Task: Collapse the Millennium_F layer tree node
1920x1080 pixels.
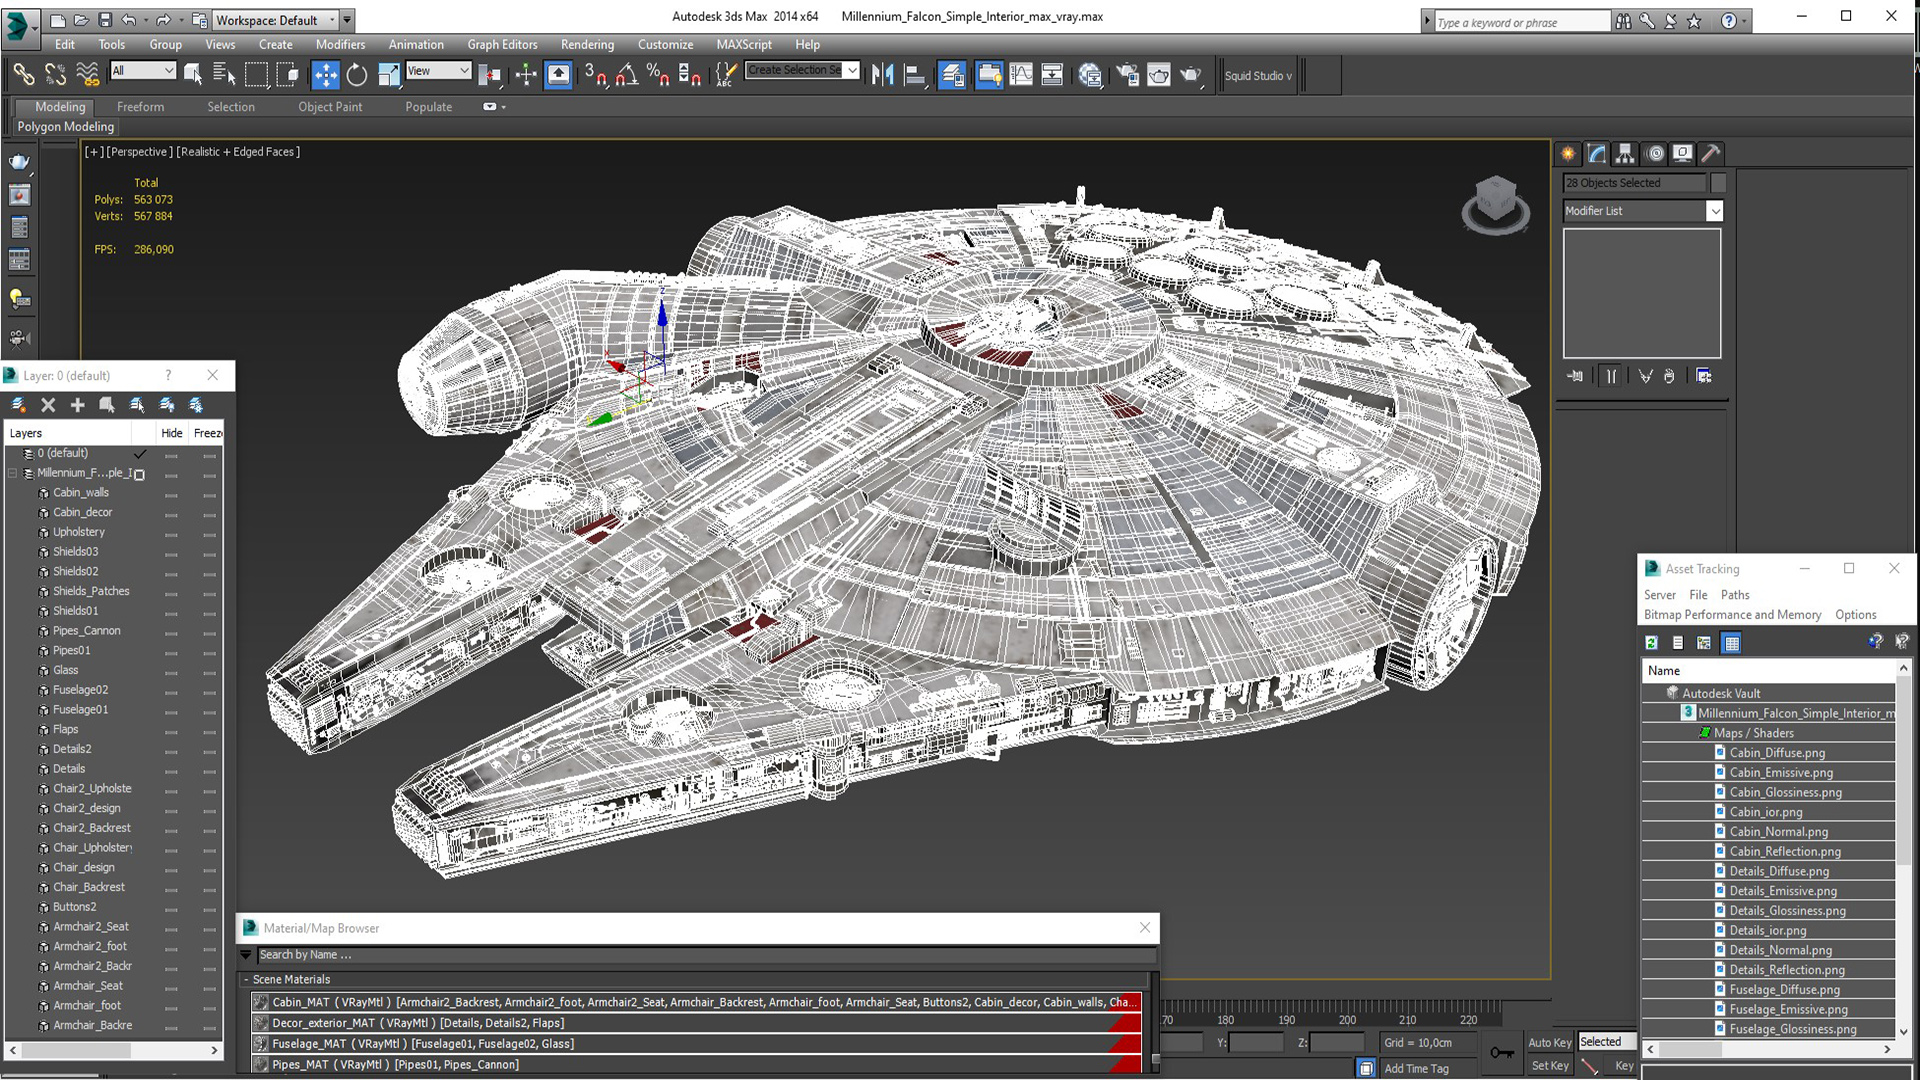Action: [x=13, y=473]
